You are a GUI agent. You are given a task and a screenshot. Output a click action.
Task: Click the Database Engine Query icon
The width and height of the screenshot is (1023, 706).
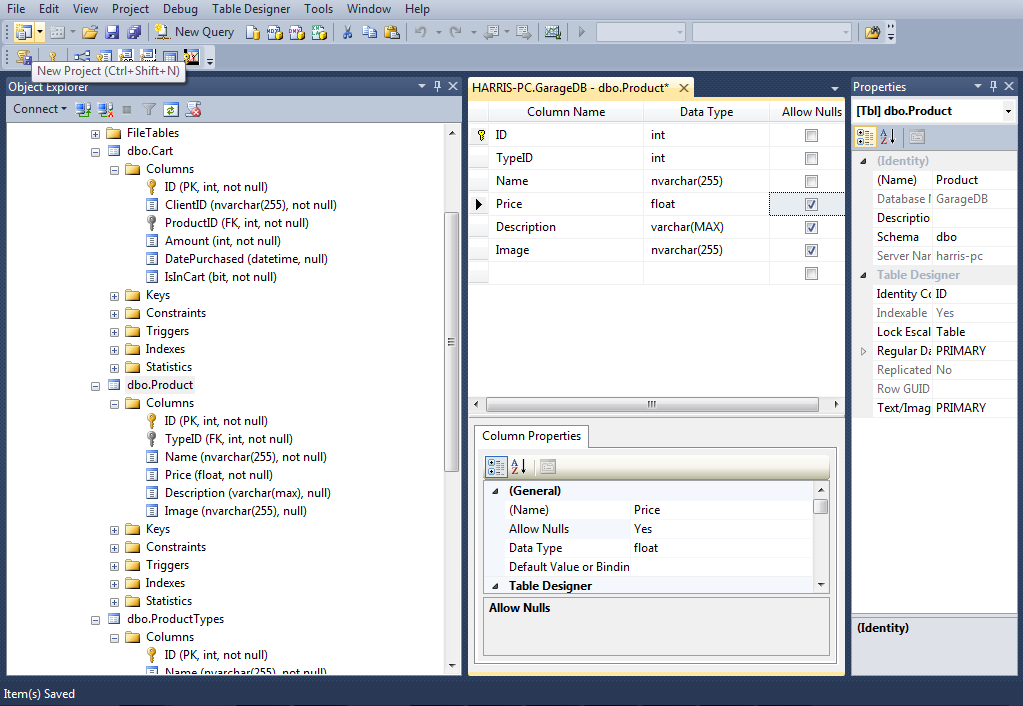252,32
